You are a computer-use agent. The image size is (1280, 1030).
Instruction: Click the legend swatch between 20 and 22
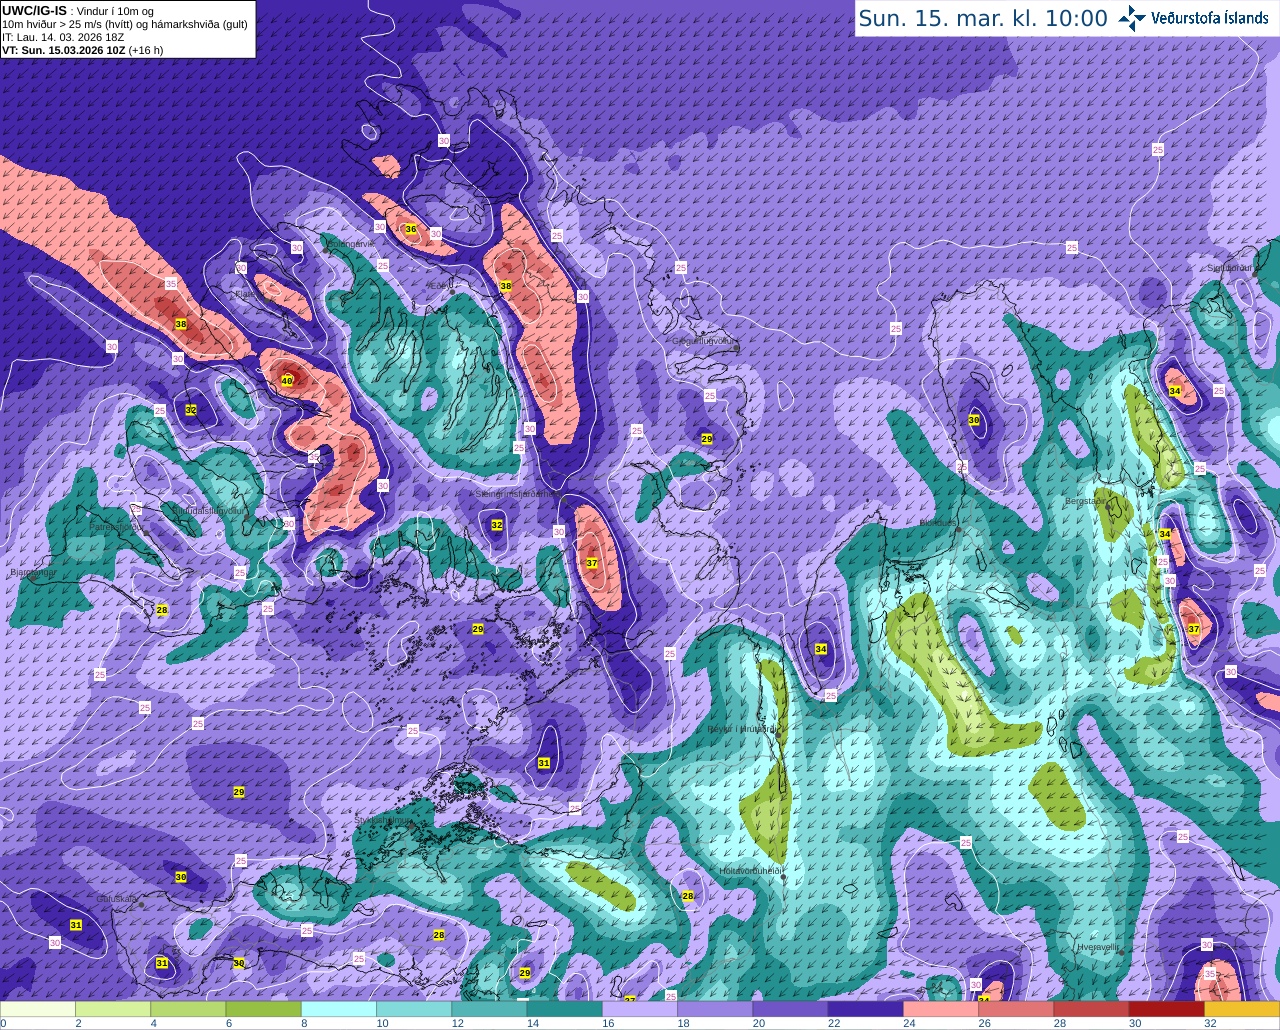[x=790, y=1009]
